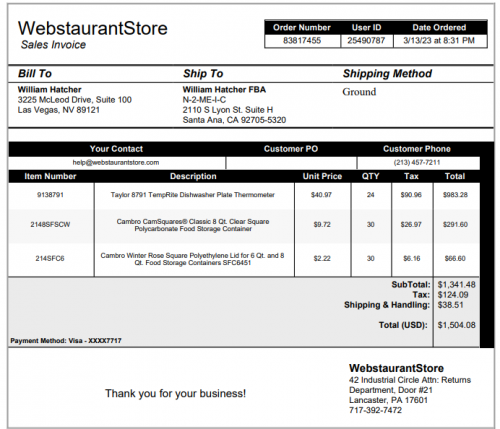Select the Sales Invoice subtitle

53,45
